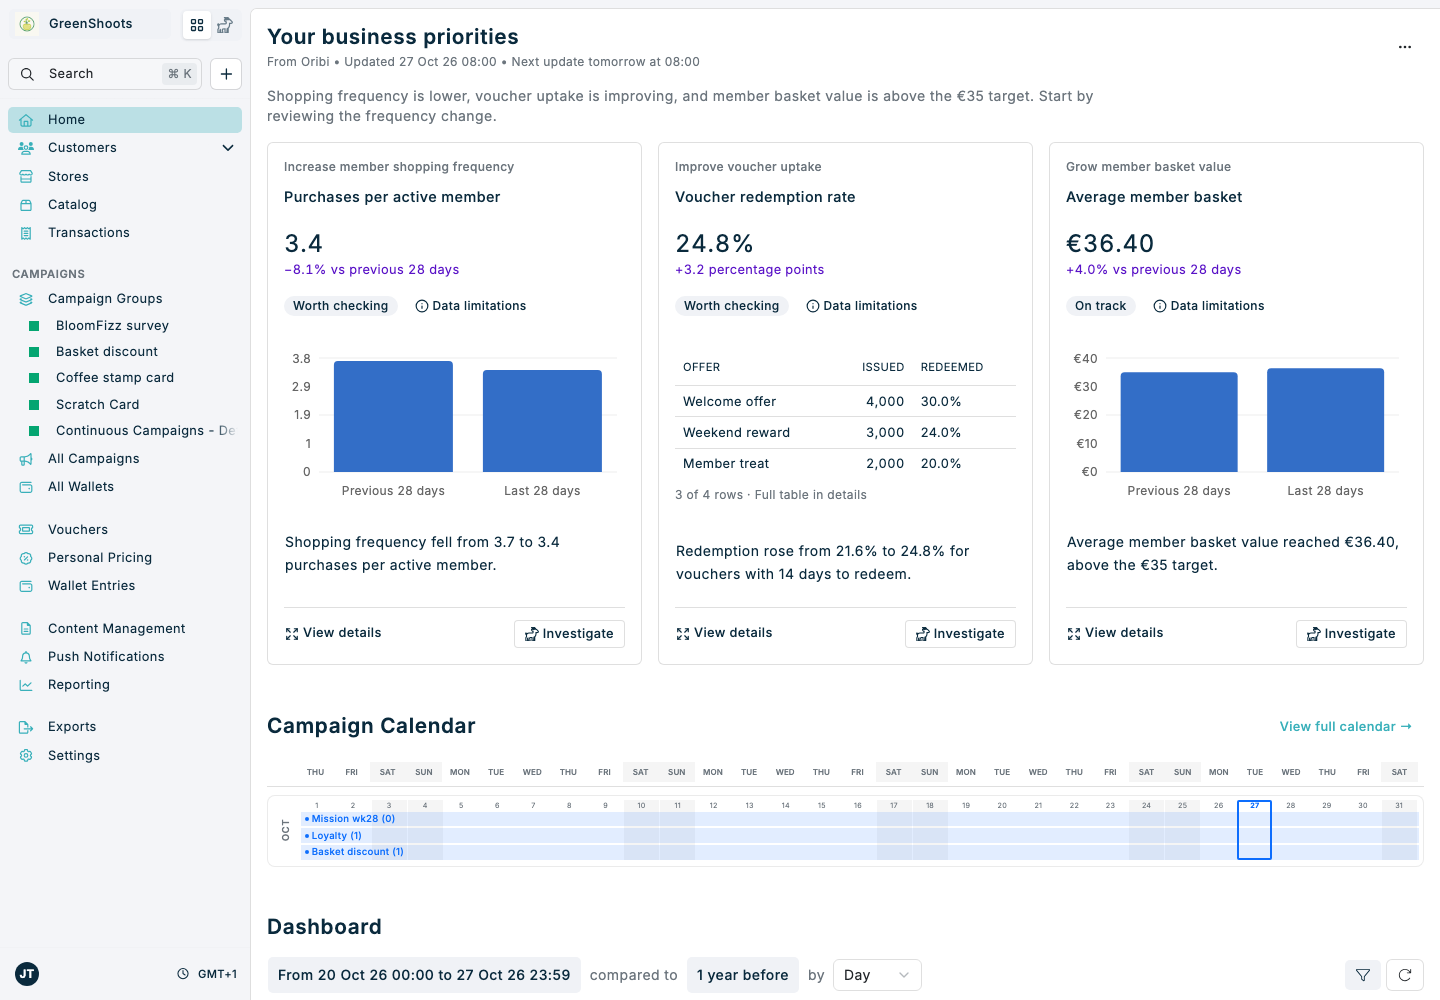Open the date range picker starting 20 Oct

click(424, 975)
